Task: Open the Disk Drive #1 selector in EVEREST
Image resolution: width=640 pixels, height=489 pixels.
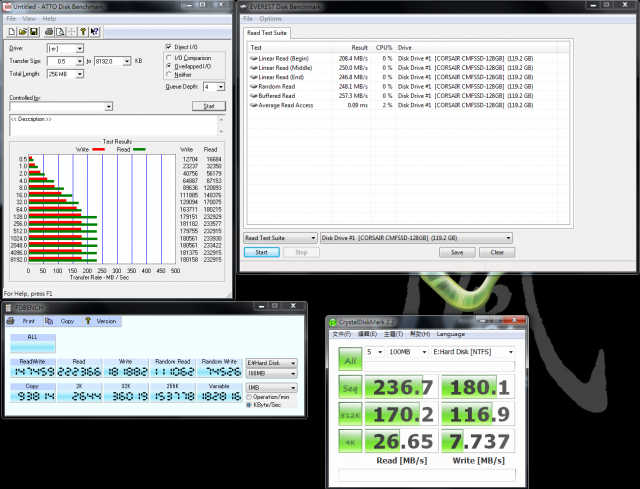Action: pos(416,238)
